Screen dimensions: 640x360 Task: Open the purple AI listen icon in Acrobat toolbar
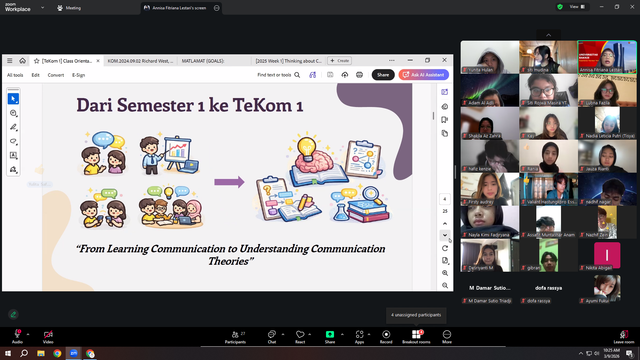click(313, 75)
